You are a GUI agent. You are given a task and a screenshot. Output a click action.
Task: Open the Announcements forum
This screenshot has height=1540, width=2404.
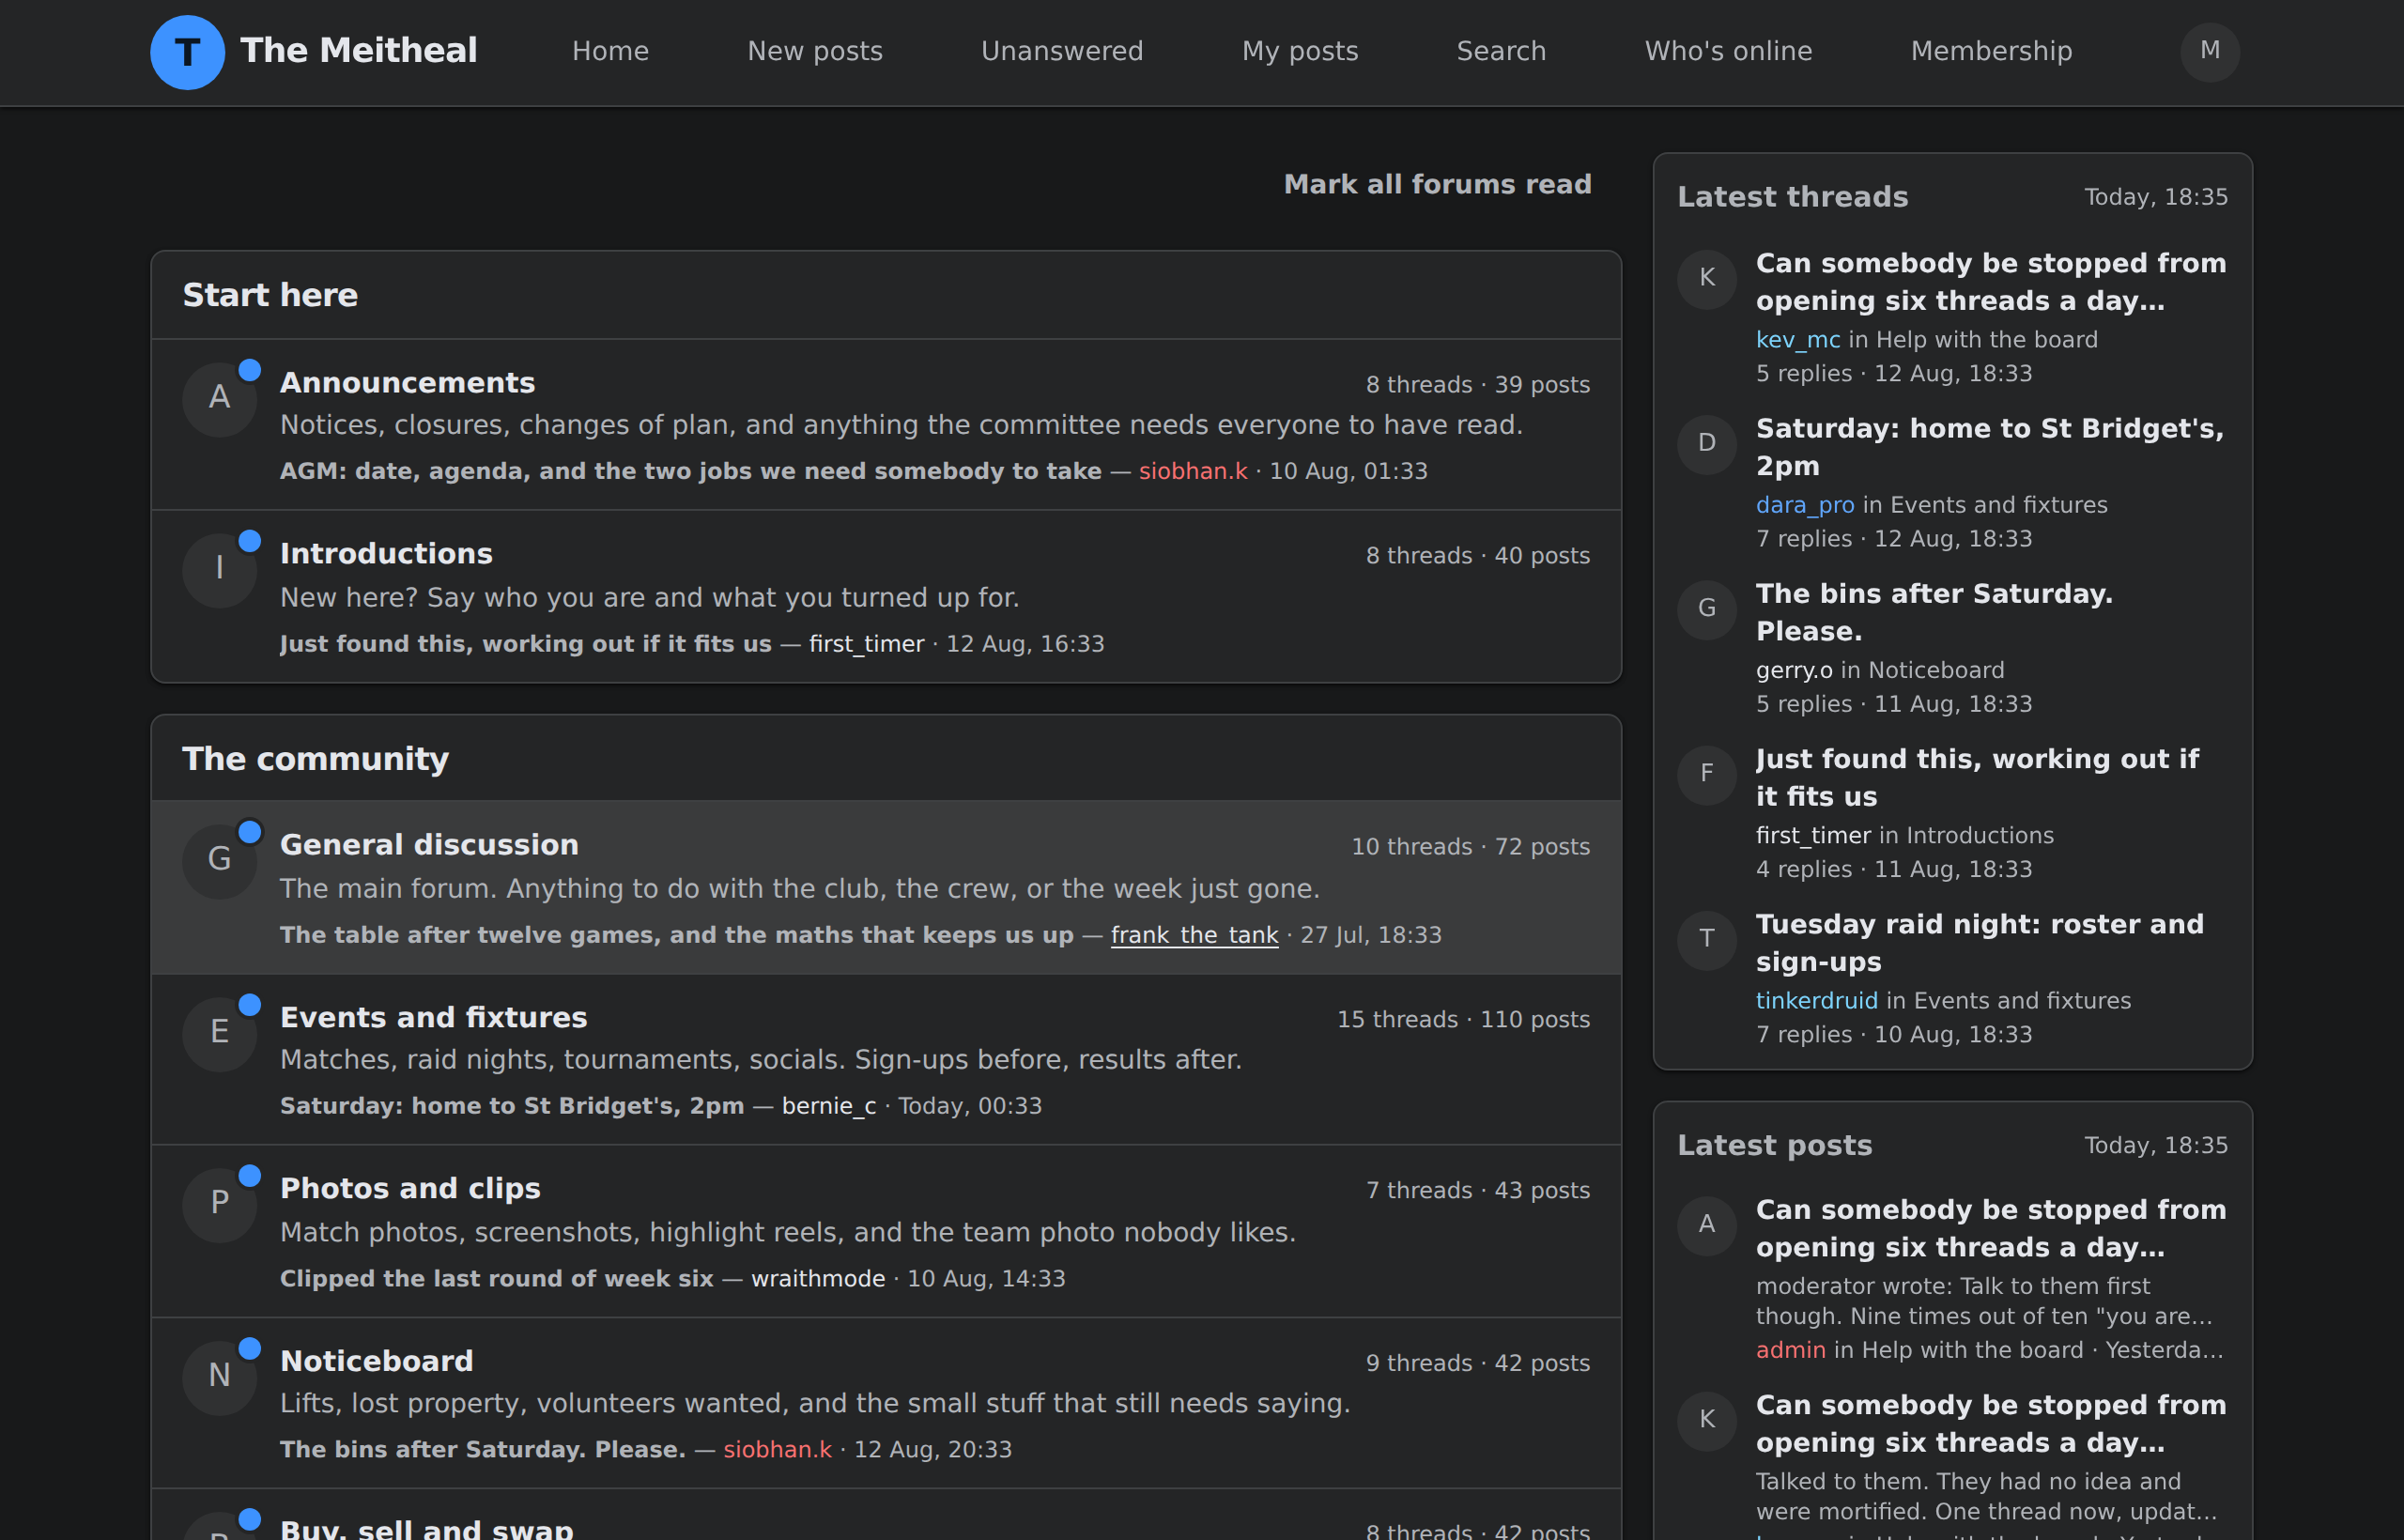pyautogui.click(x=407, y=382)
